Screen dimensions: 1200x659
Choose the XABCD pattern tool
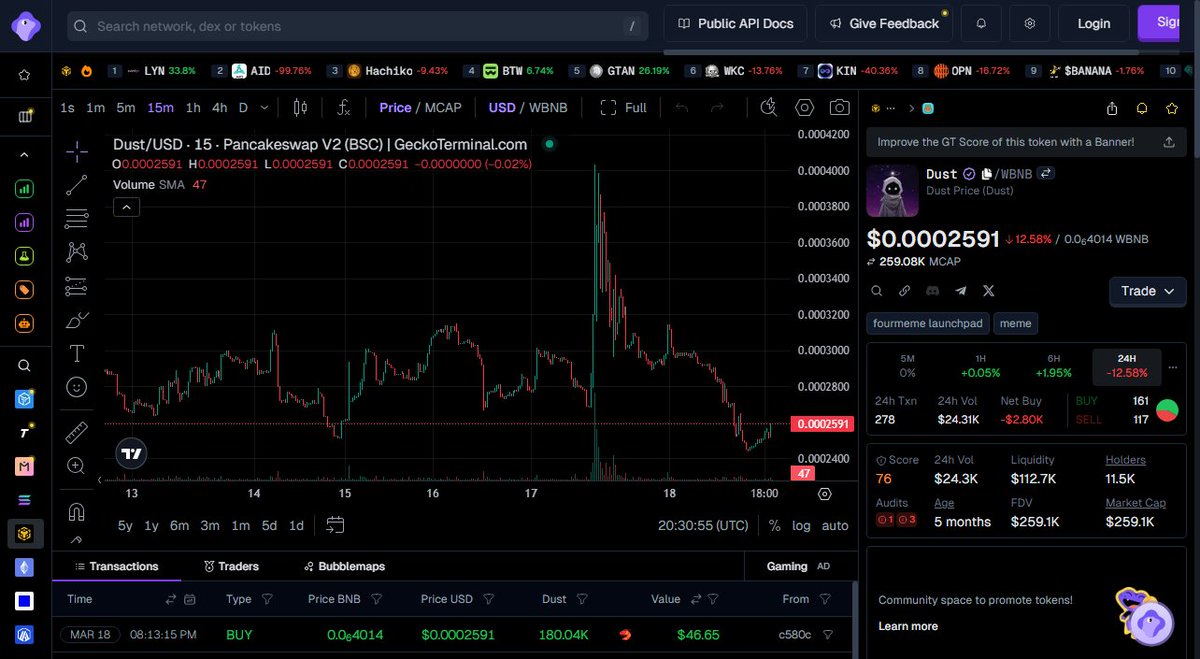tap(77, 252)
